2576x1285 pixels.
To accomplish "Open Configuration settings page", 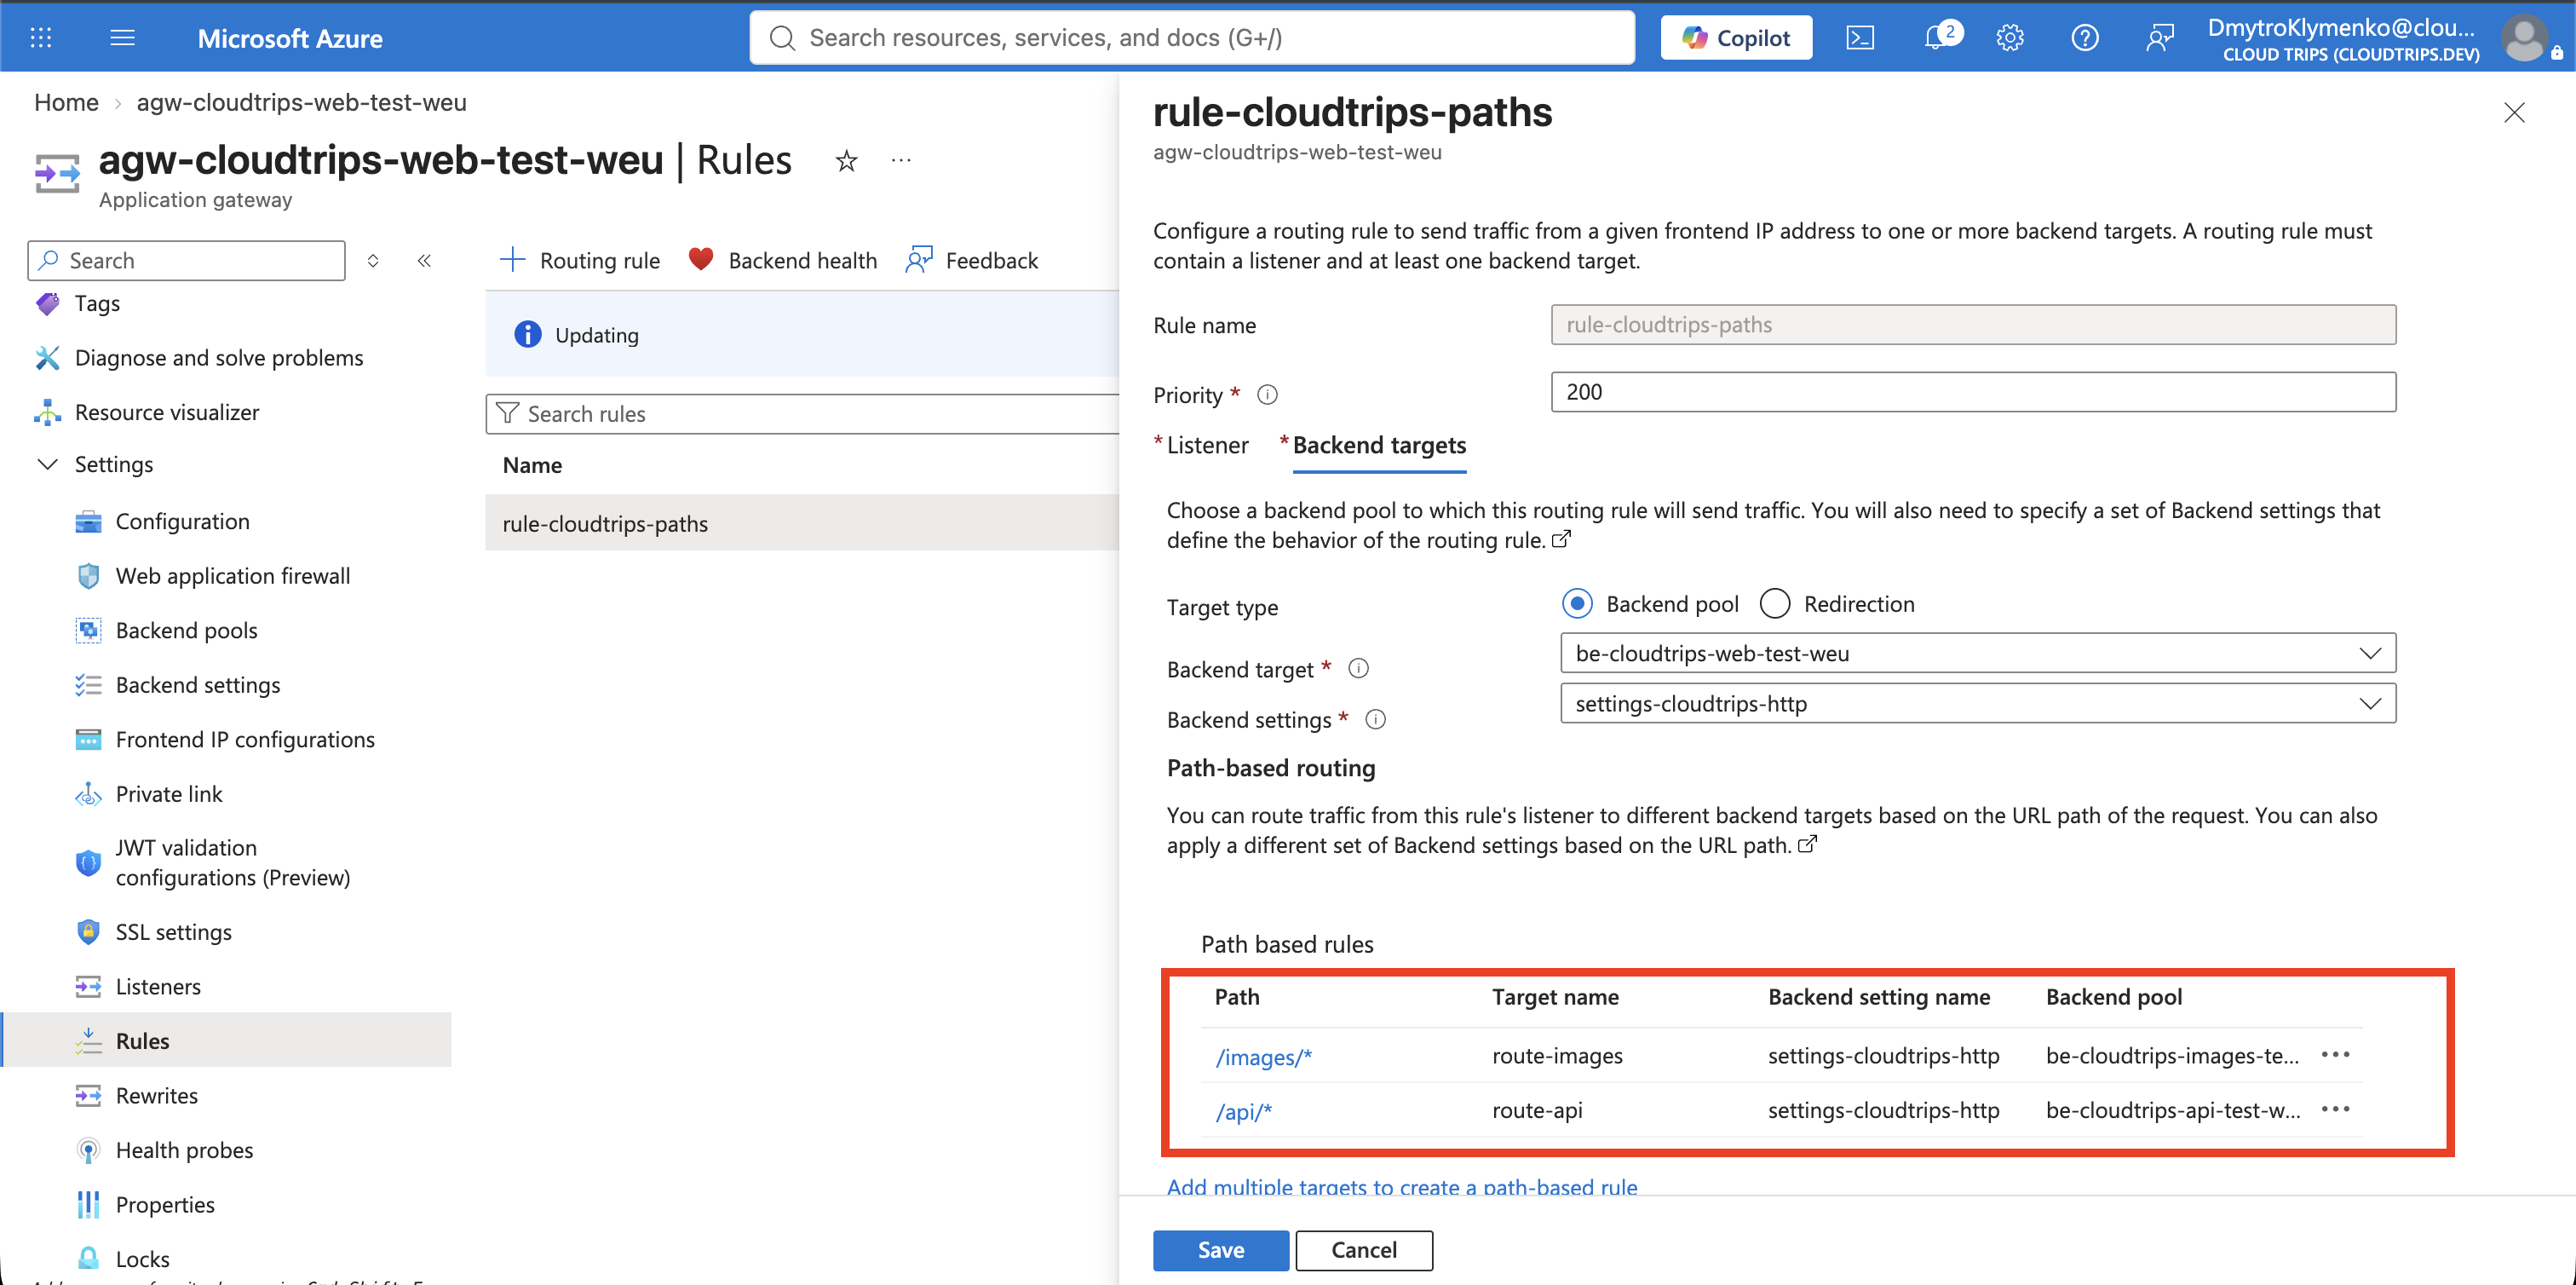I will pos(182,521).
